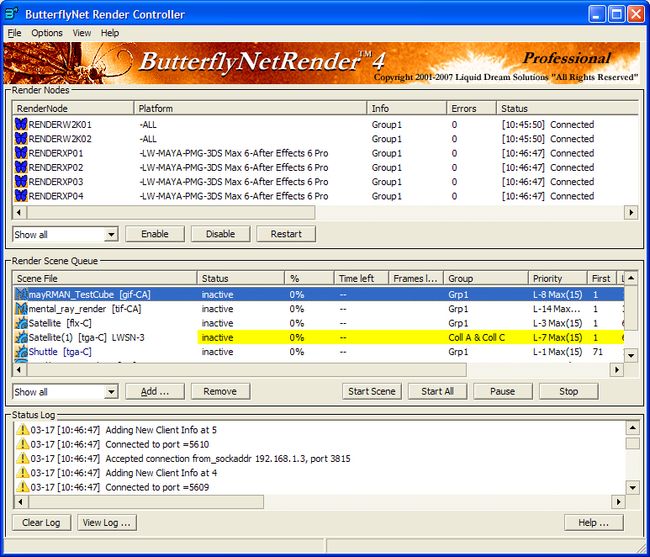Click the butterfly icon beside RENDERW2K01
Image resolution: width=650 pixels, height=557 pixels.
21,124
